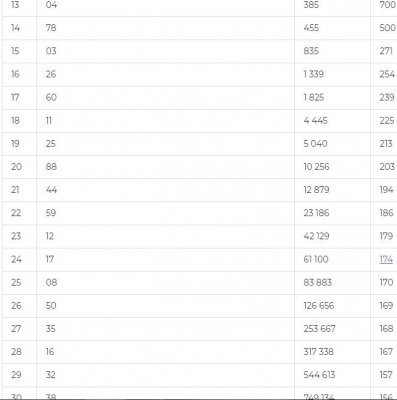This screenshot has height=400, width=397.
Task: Click code 60 in row 17
Action: [x=51, y=97]
